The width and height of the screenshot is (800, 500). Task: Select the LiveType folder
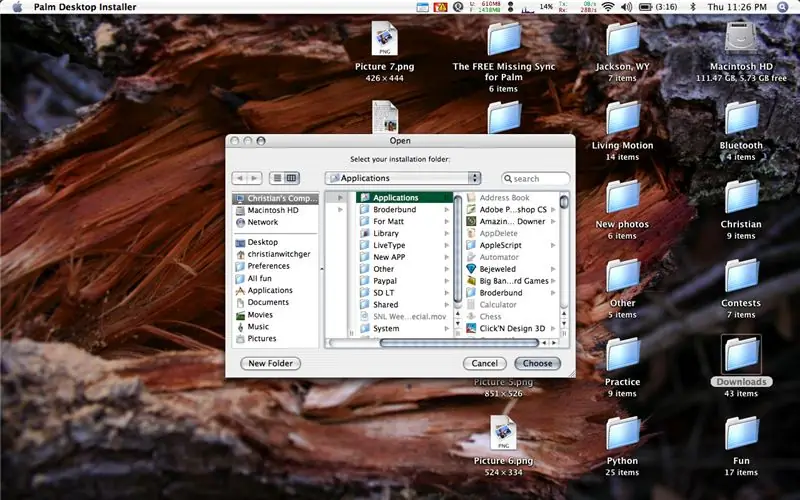pos(404,245)
